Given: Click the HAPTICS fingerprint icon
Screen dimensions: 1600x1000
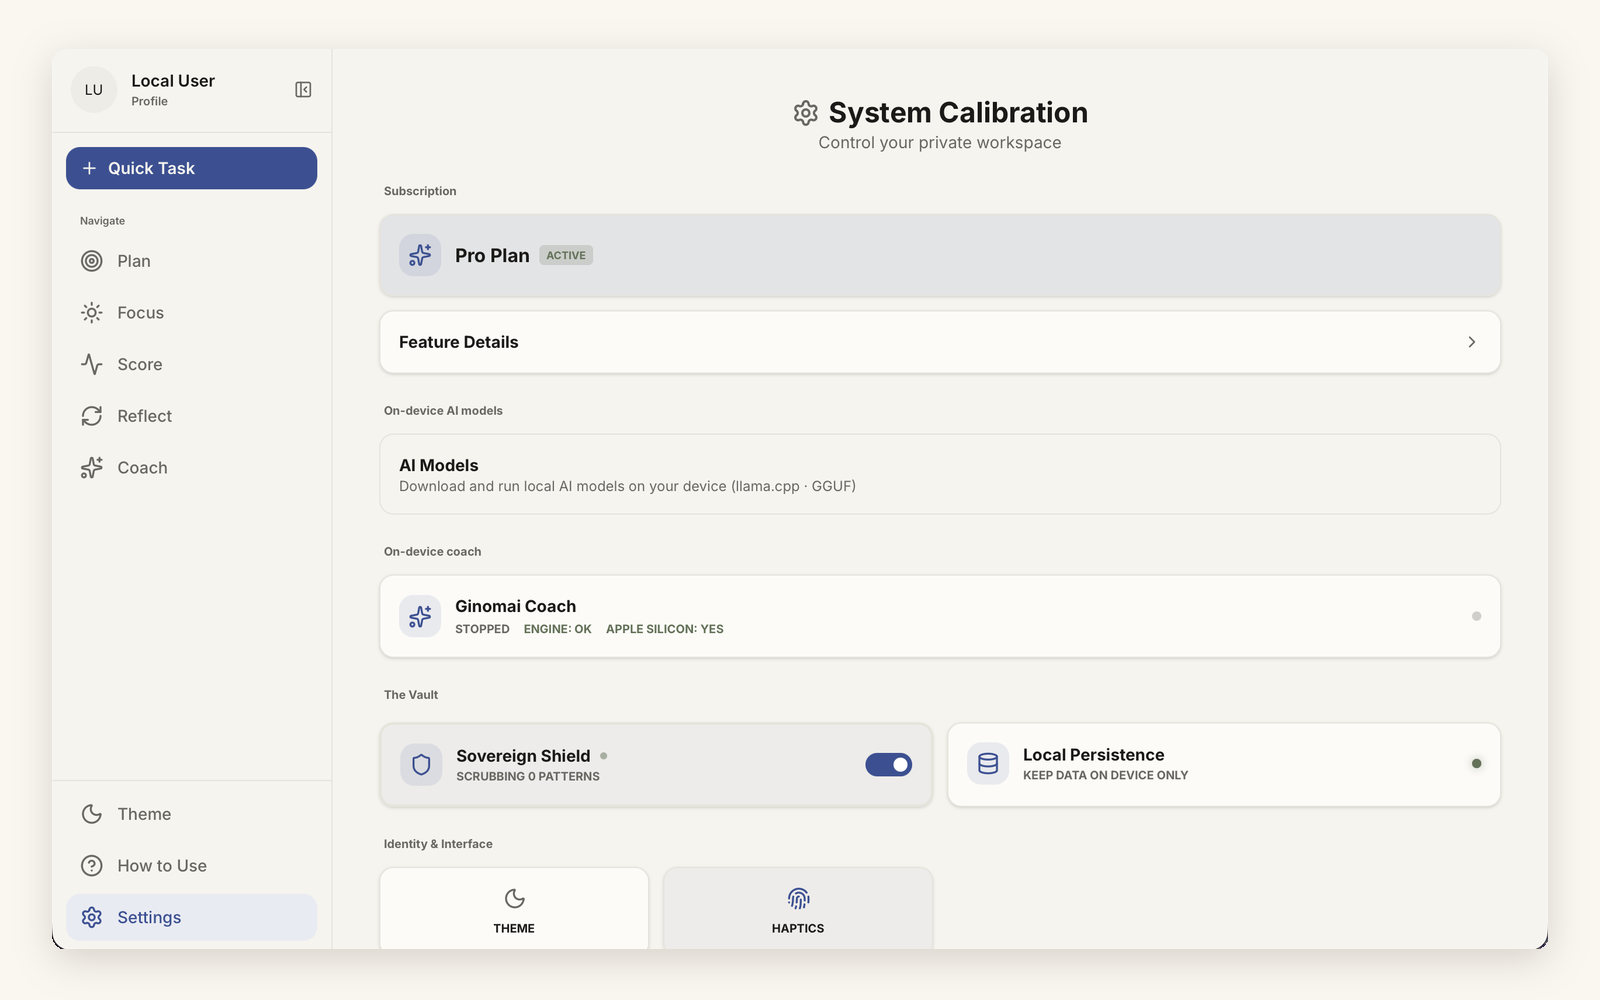Looking at the screenshot, I should [798, 898].
